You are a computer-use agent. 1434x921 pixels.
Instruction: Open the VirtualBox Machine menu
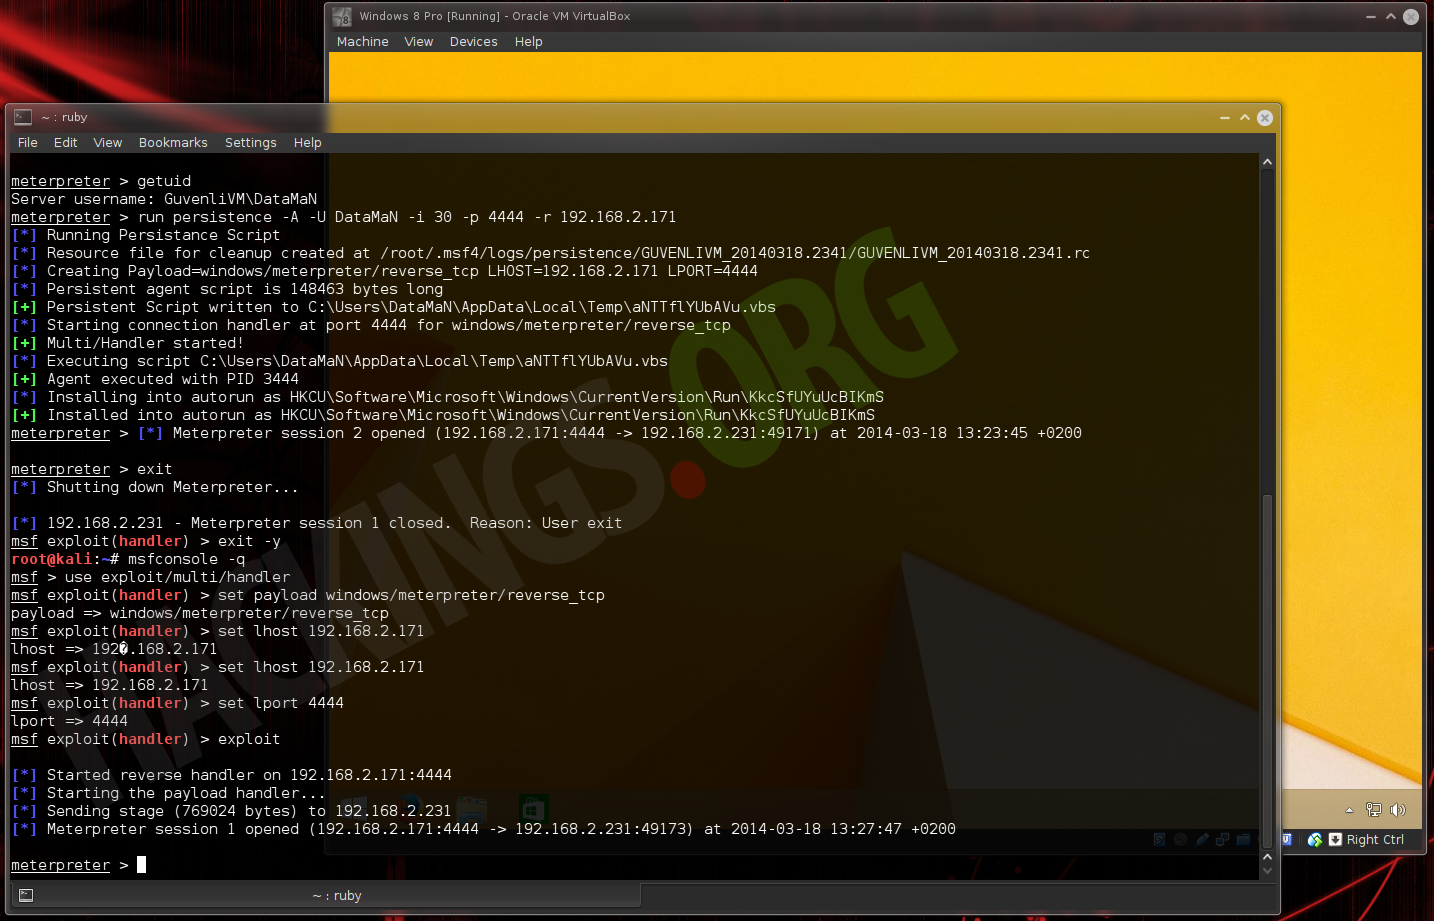363,42
